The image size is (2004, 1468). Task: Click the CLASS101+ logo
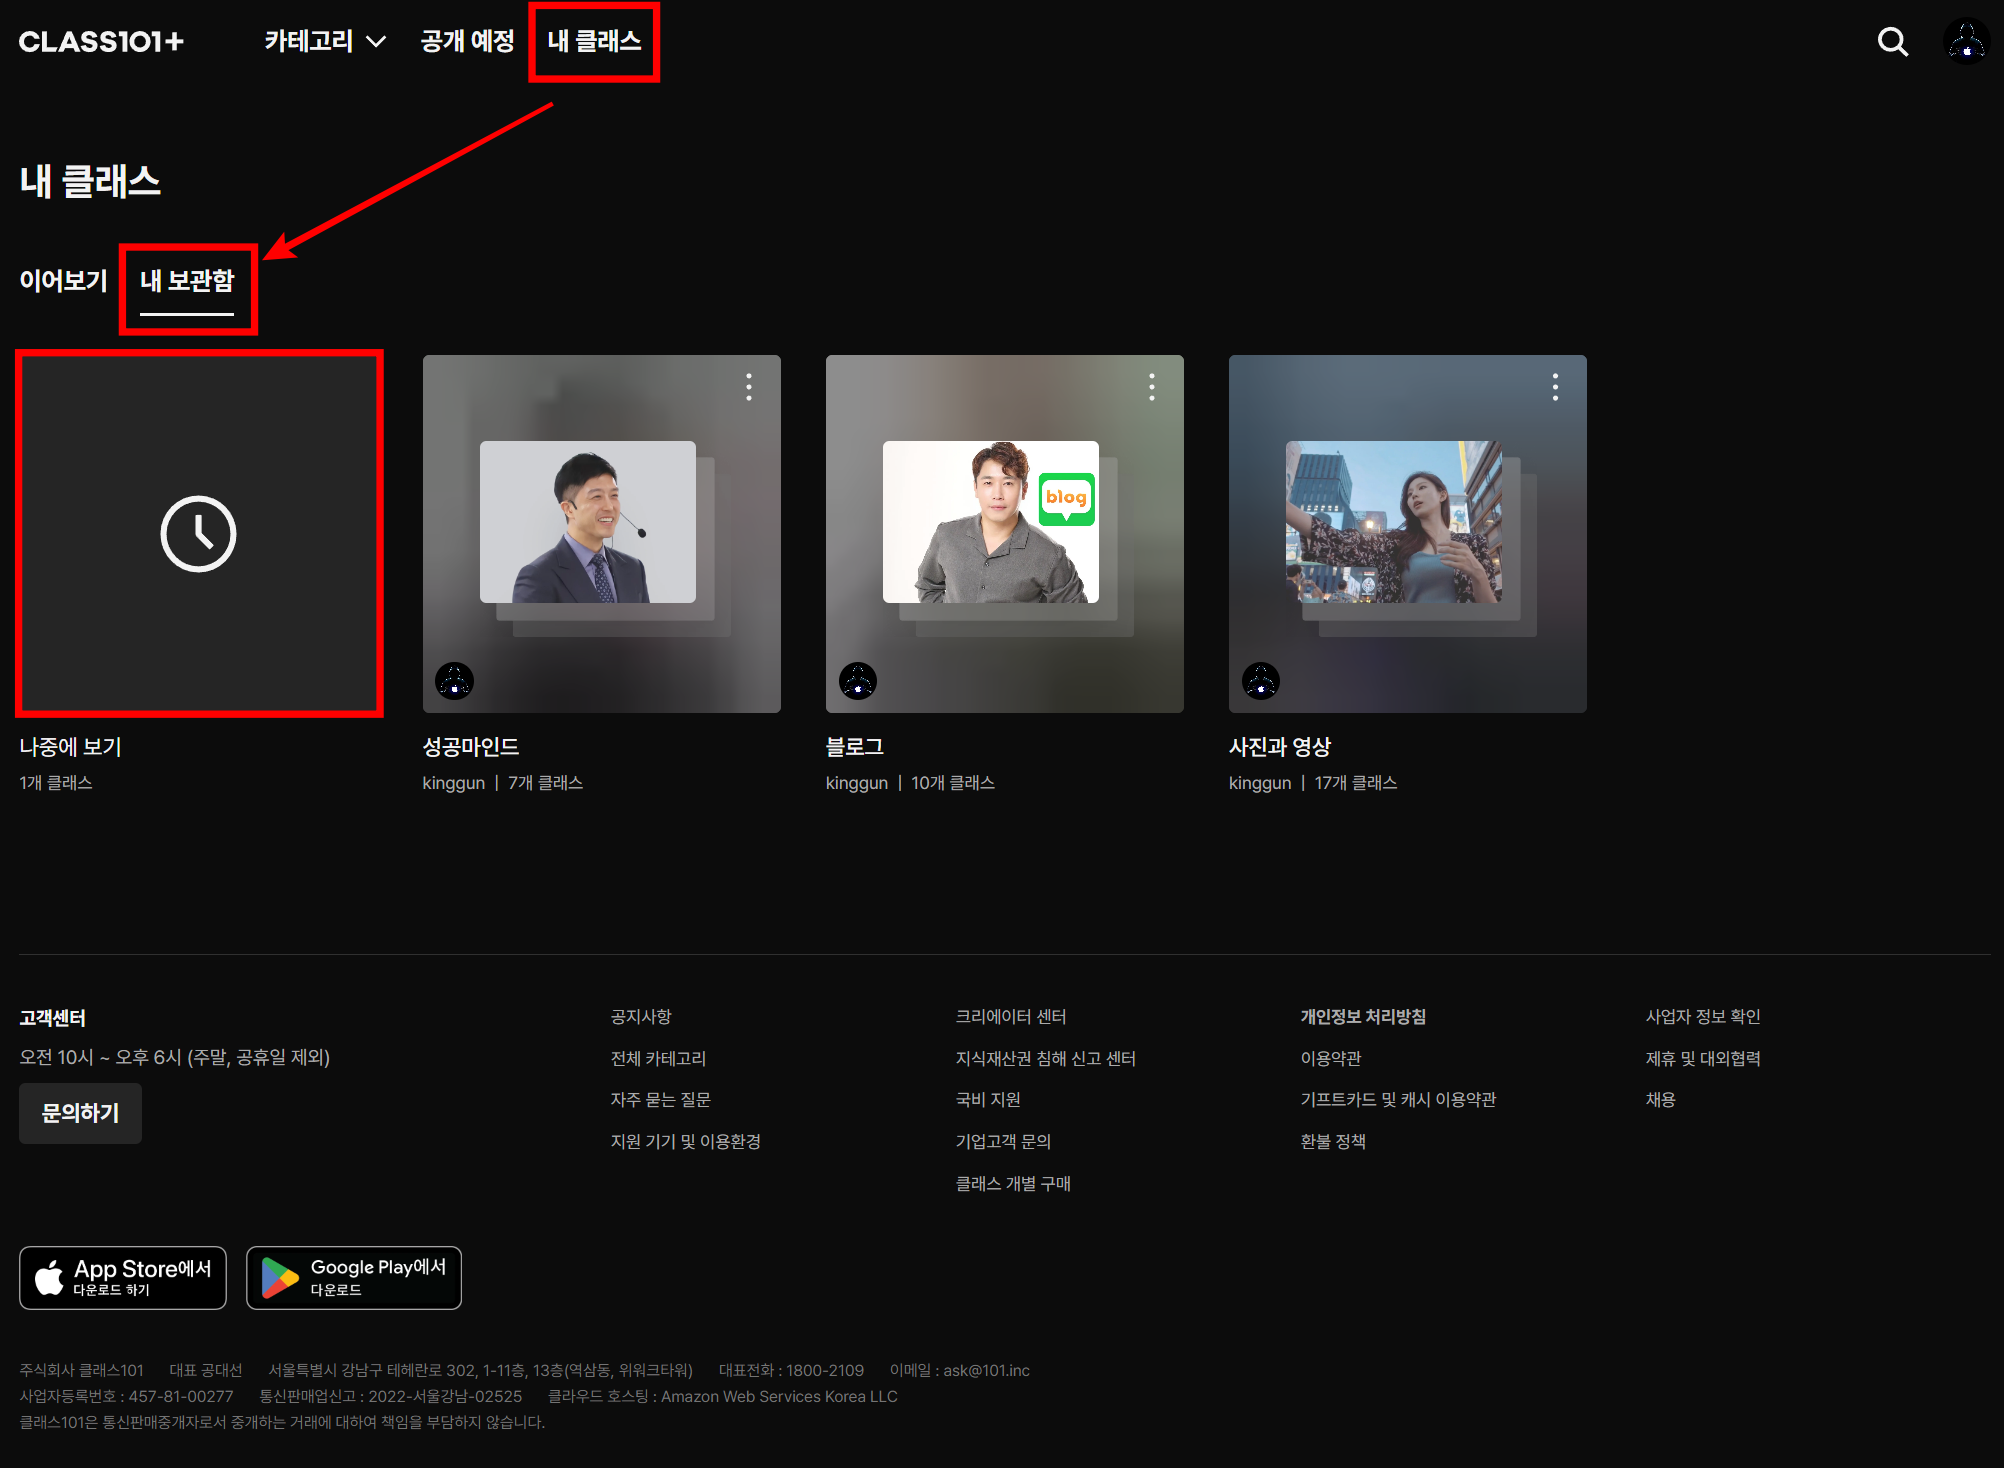coord(101,42)
